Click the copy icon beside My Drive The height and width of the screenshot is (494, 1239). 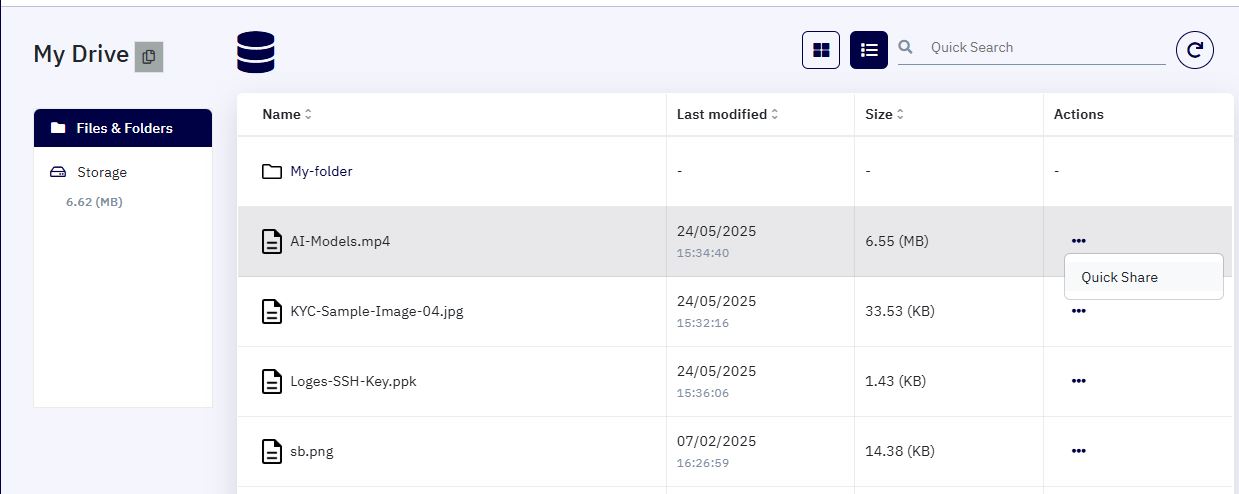149,57
